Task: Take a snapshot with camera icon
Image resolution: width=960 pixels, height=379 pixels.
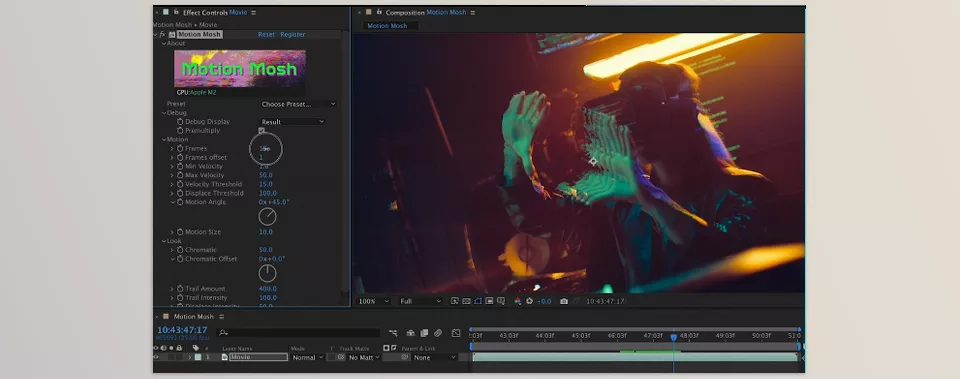Action: 564,301
